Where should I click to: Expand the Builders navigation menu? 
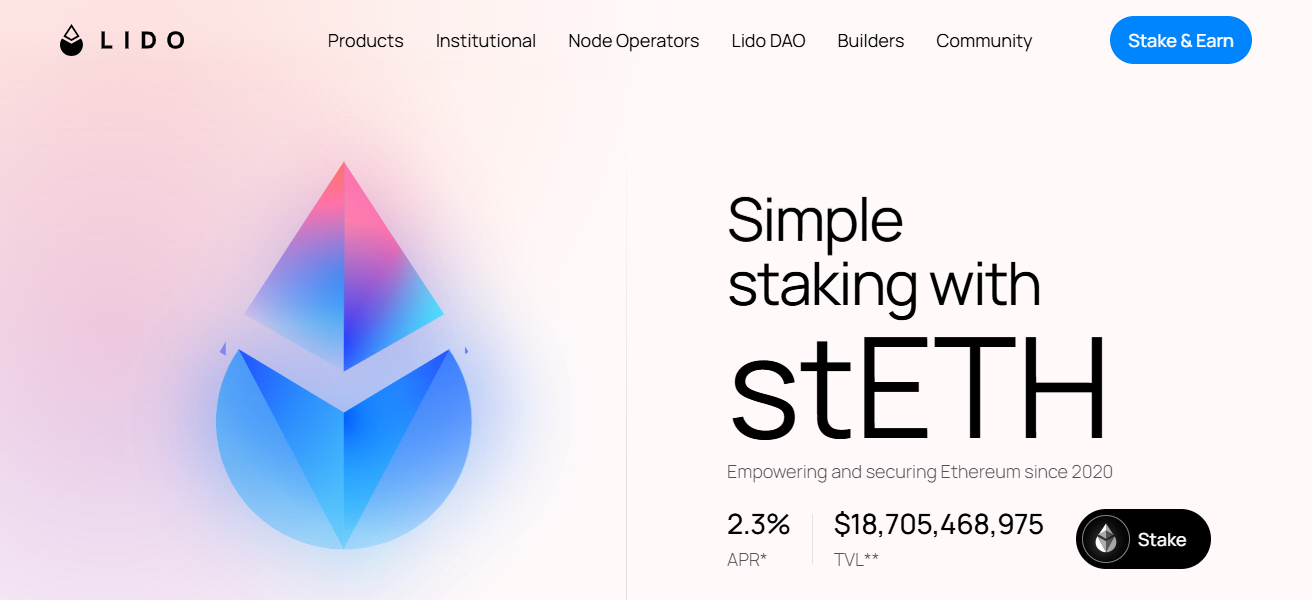871,41
